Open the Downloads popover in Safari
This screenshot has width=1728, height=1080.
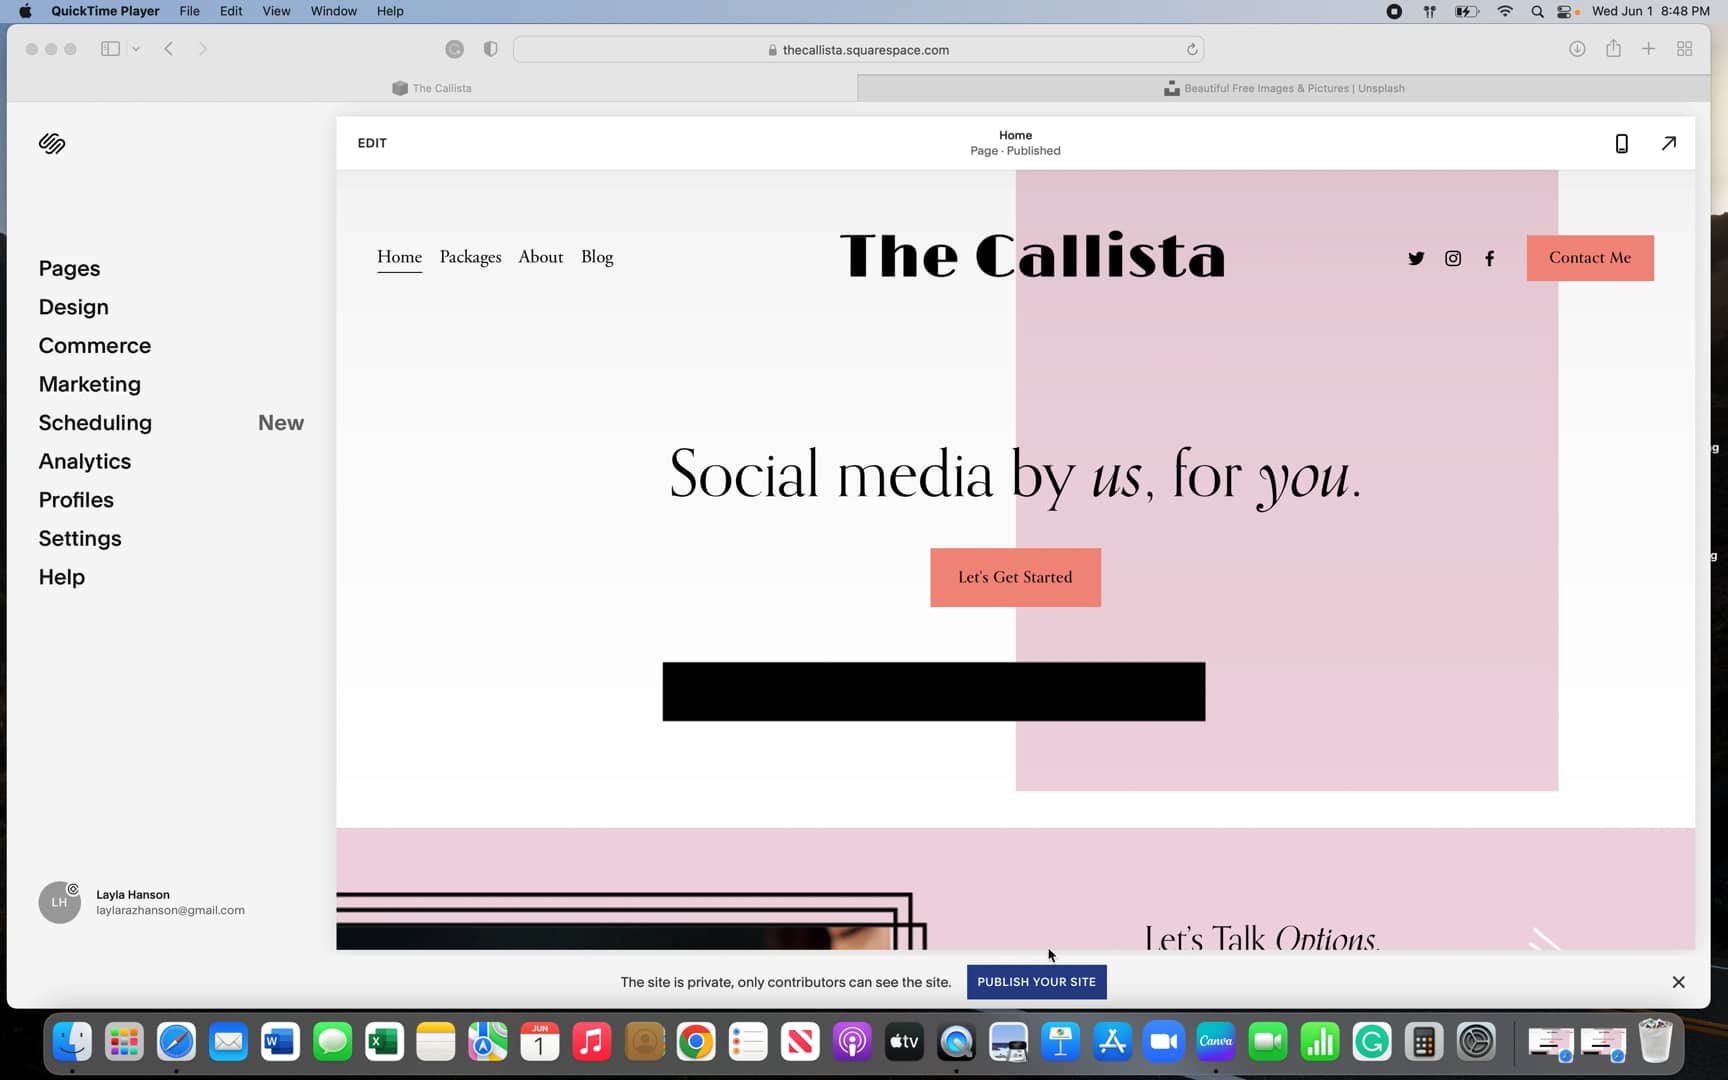coord(1577,48)
